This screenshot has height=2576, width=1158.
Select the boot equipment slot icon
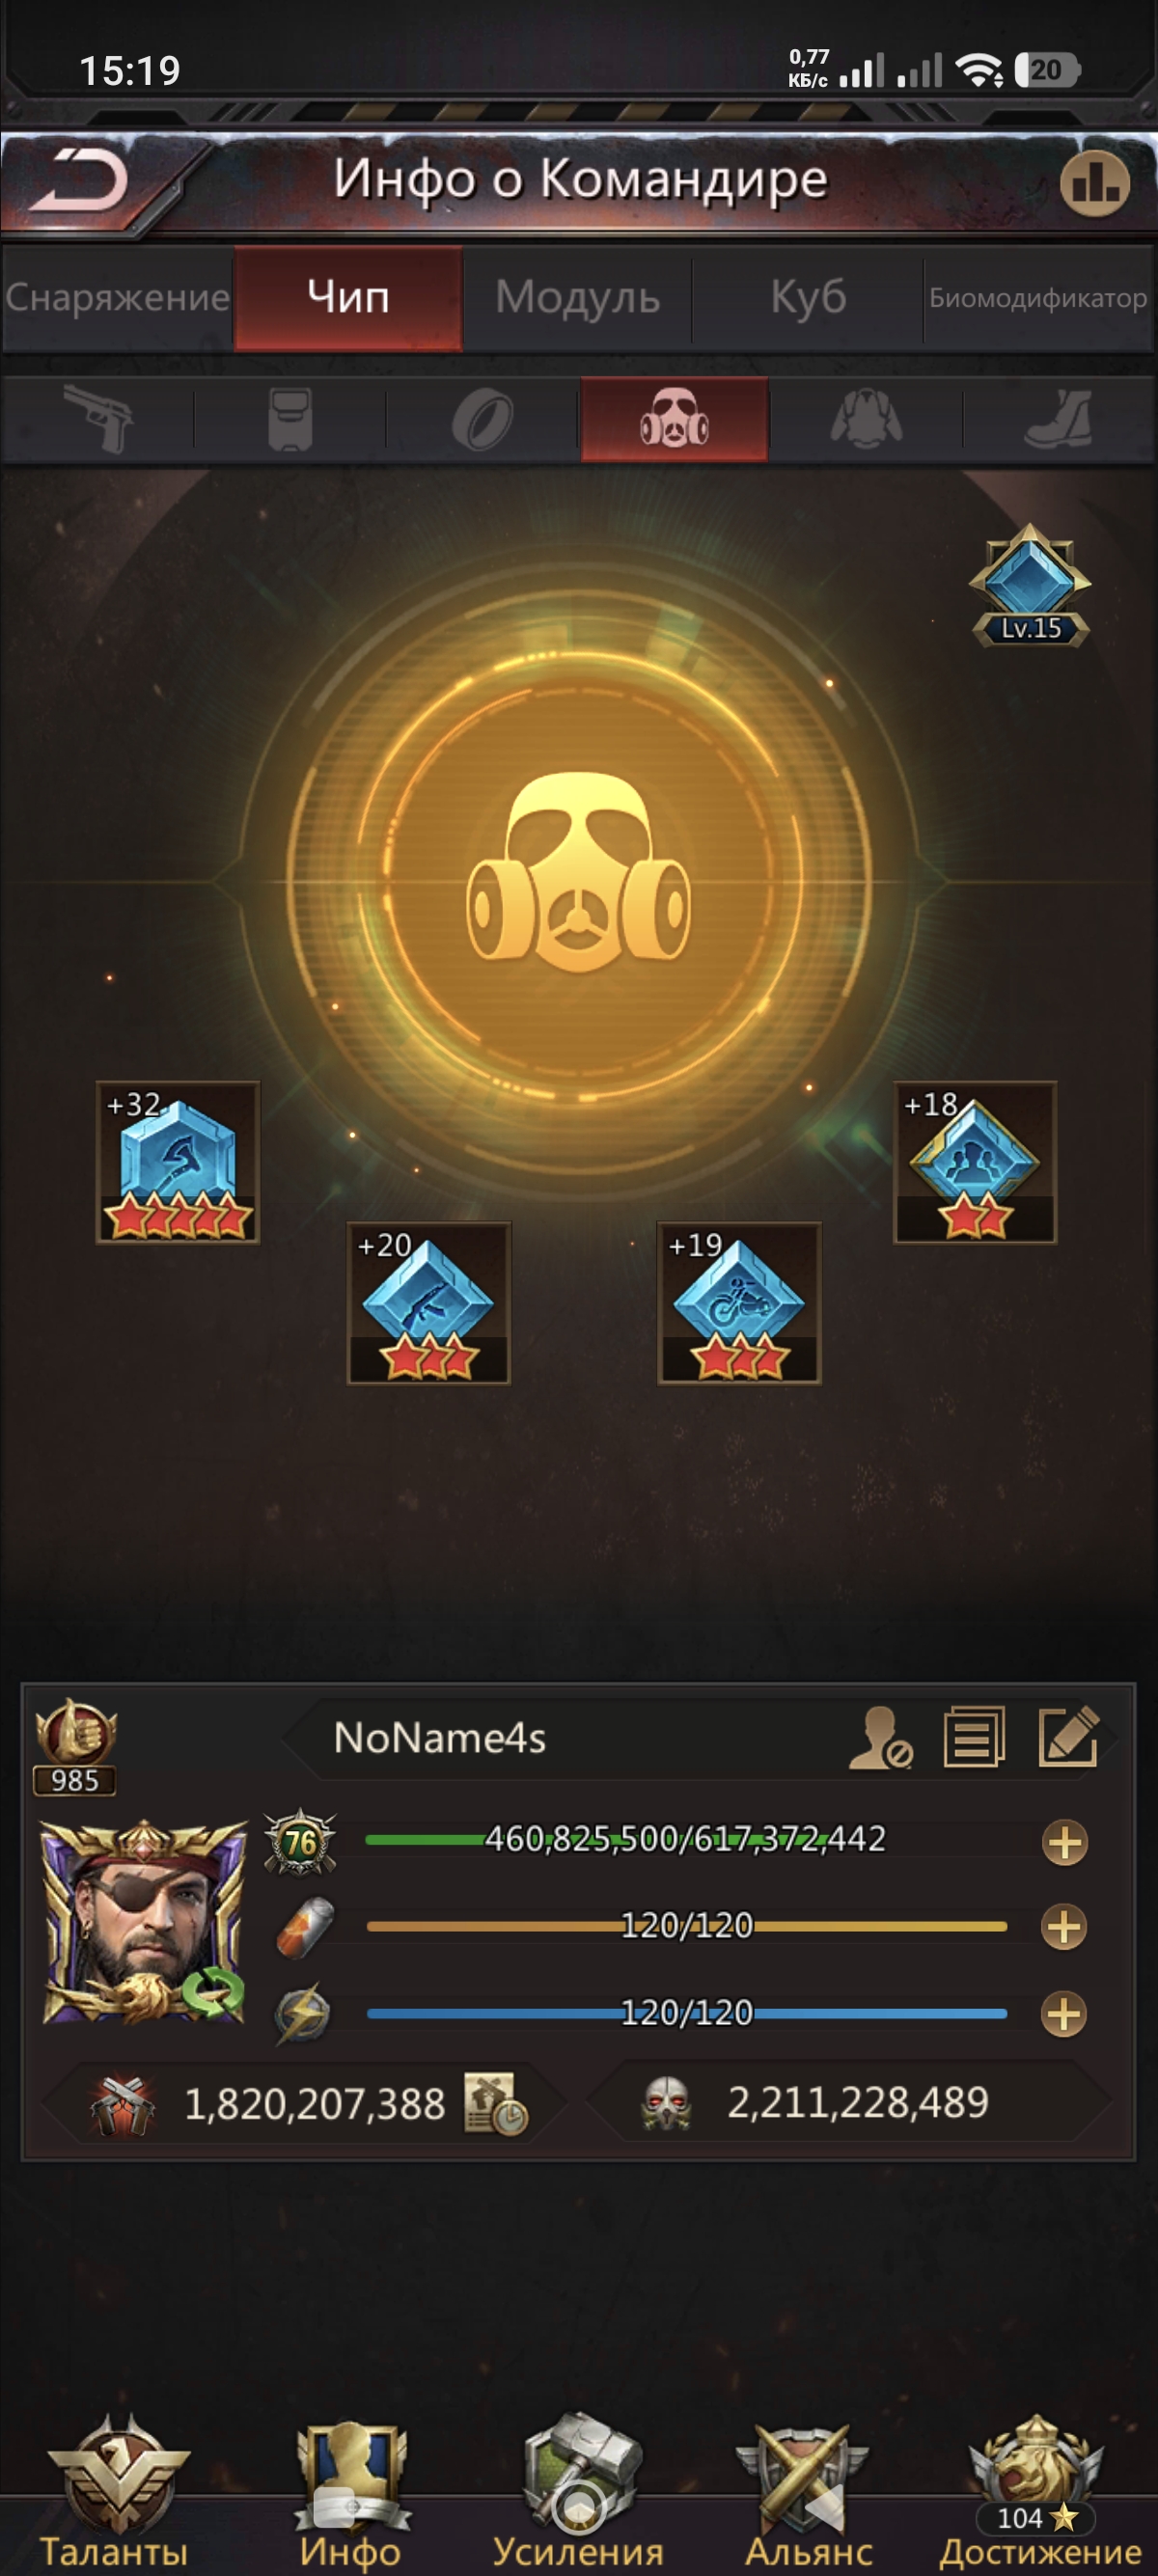[1059, 419]
